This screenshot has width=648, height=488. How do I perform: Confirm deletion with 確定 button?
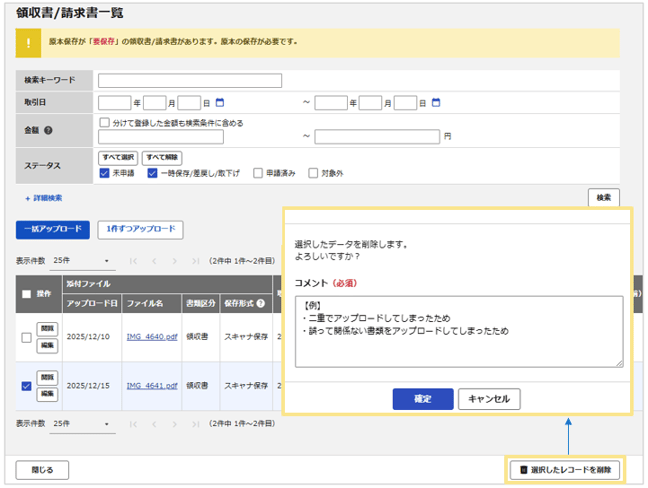(x=423, y=399)
